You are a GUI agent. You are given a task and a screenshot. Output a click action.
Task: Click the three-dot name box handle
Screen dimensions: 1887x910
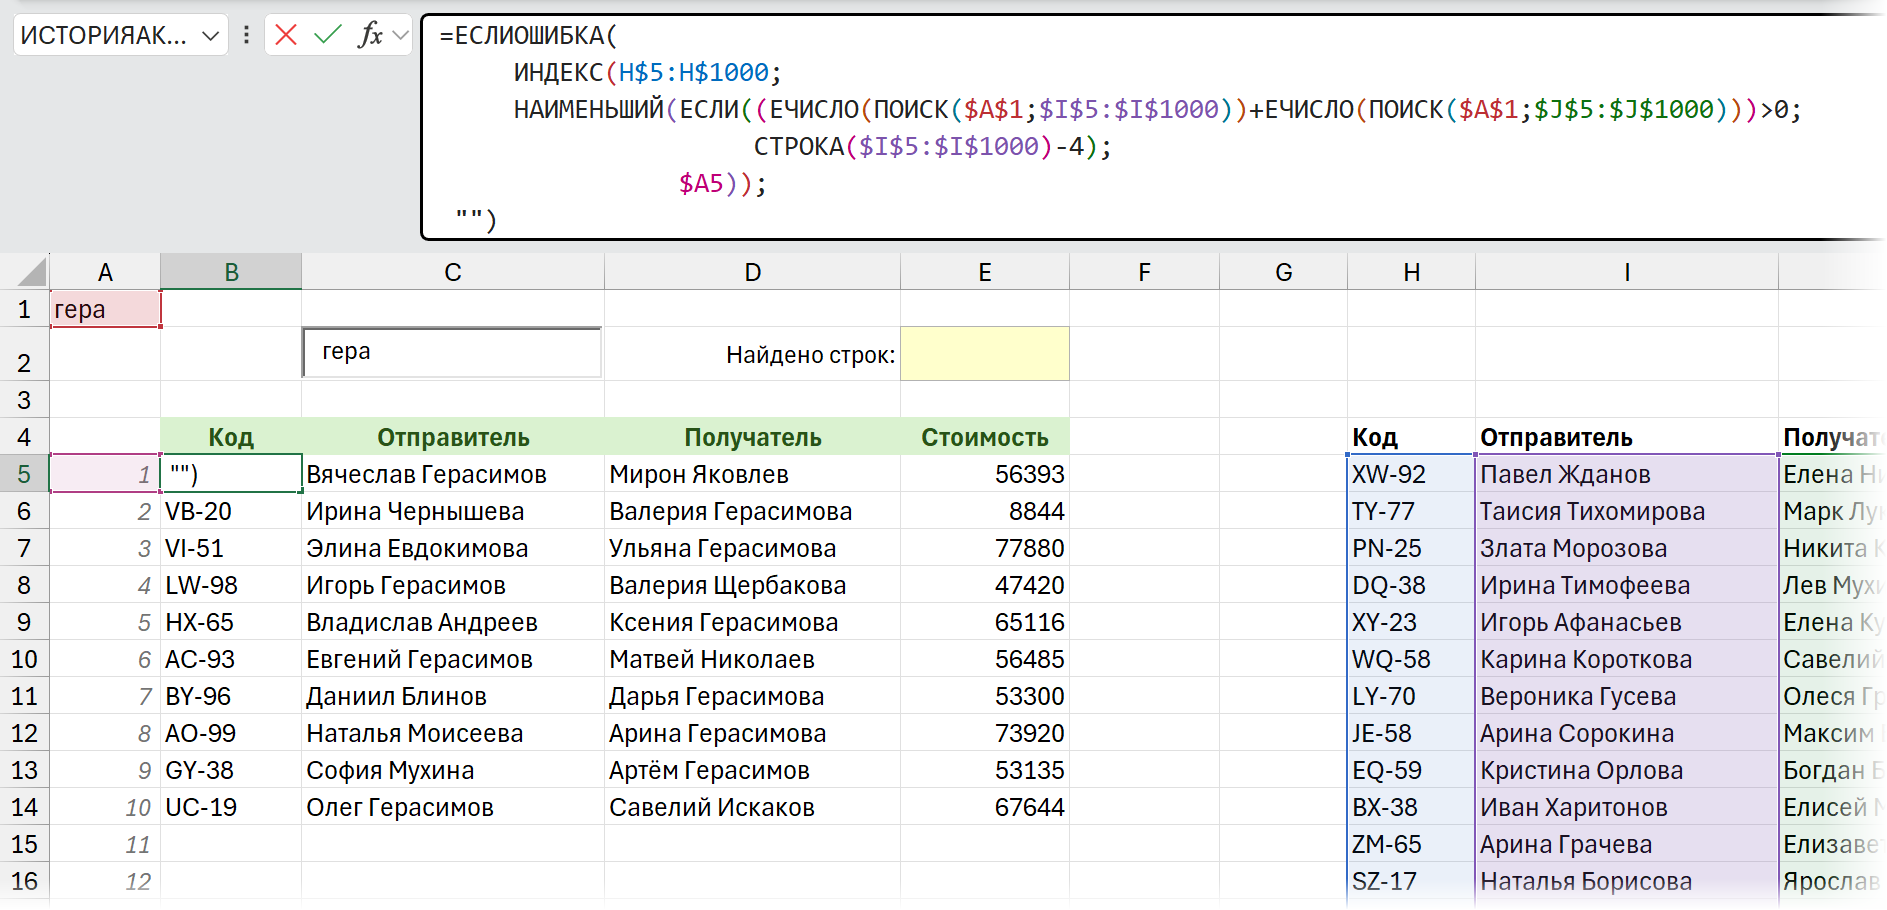pyautogui.click(x=246, y=35)
